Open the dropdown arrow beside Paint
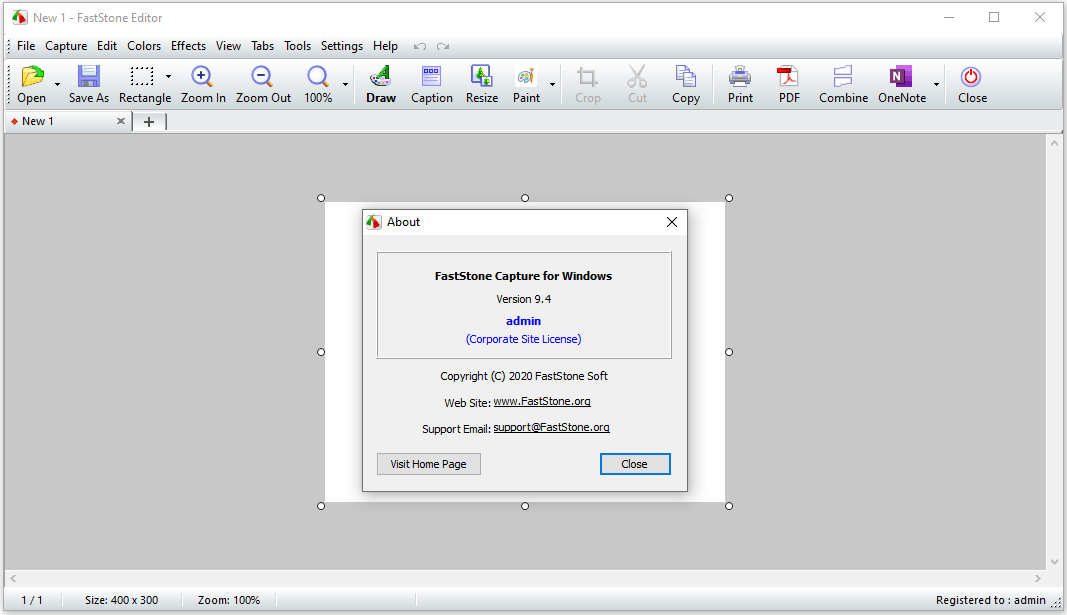The height and width of the screenshot is (615, 1067). [x=552, y=84]
